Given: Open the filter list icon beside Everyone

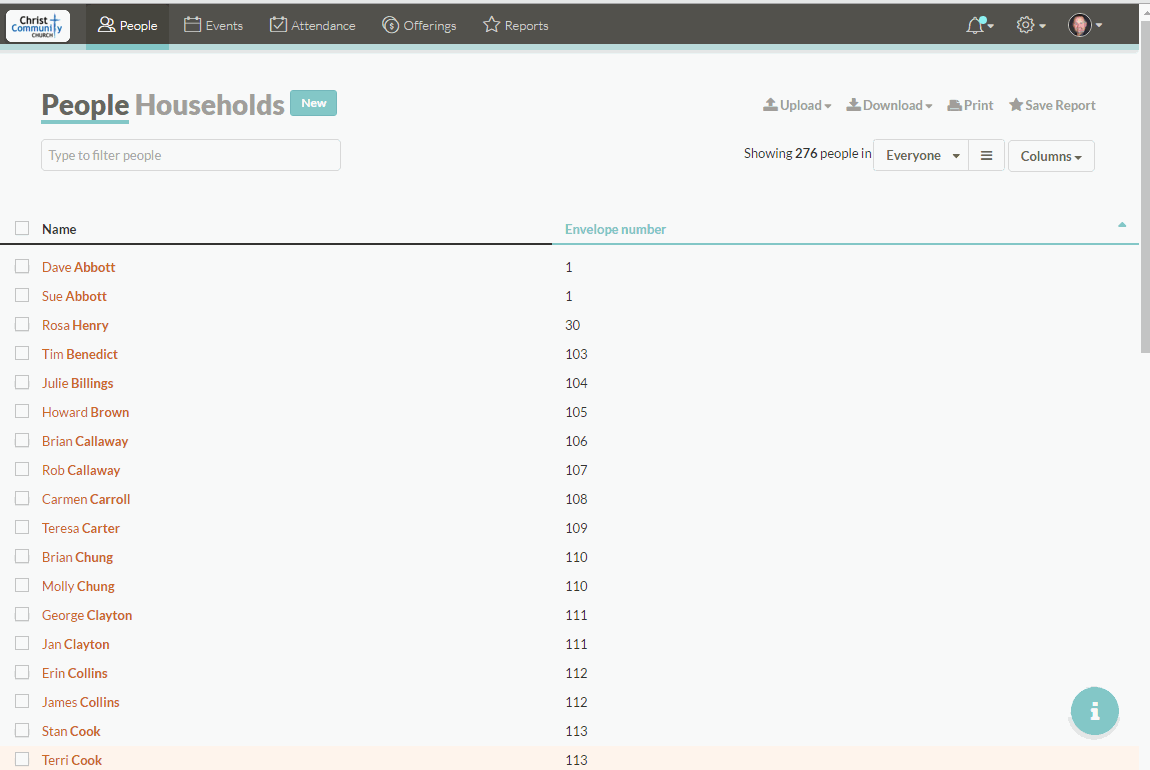Looking at the screenshot, I should point(986,155).
